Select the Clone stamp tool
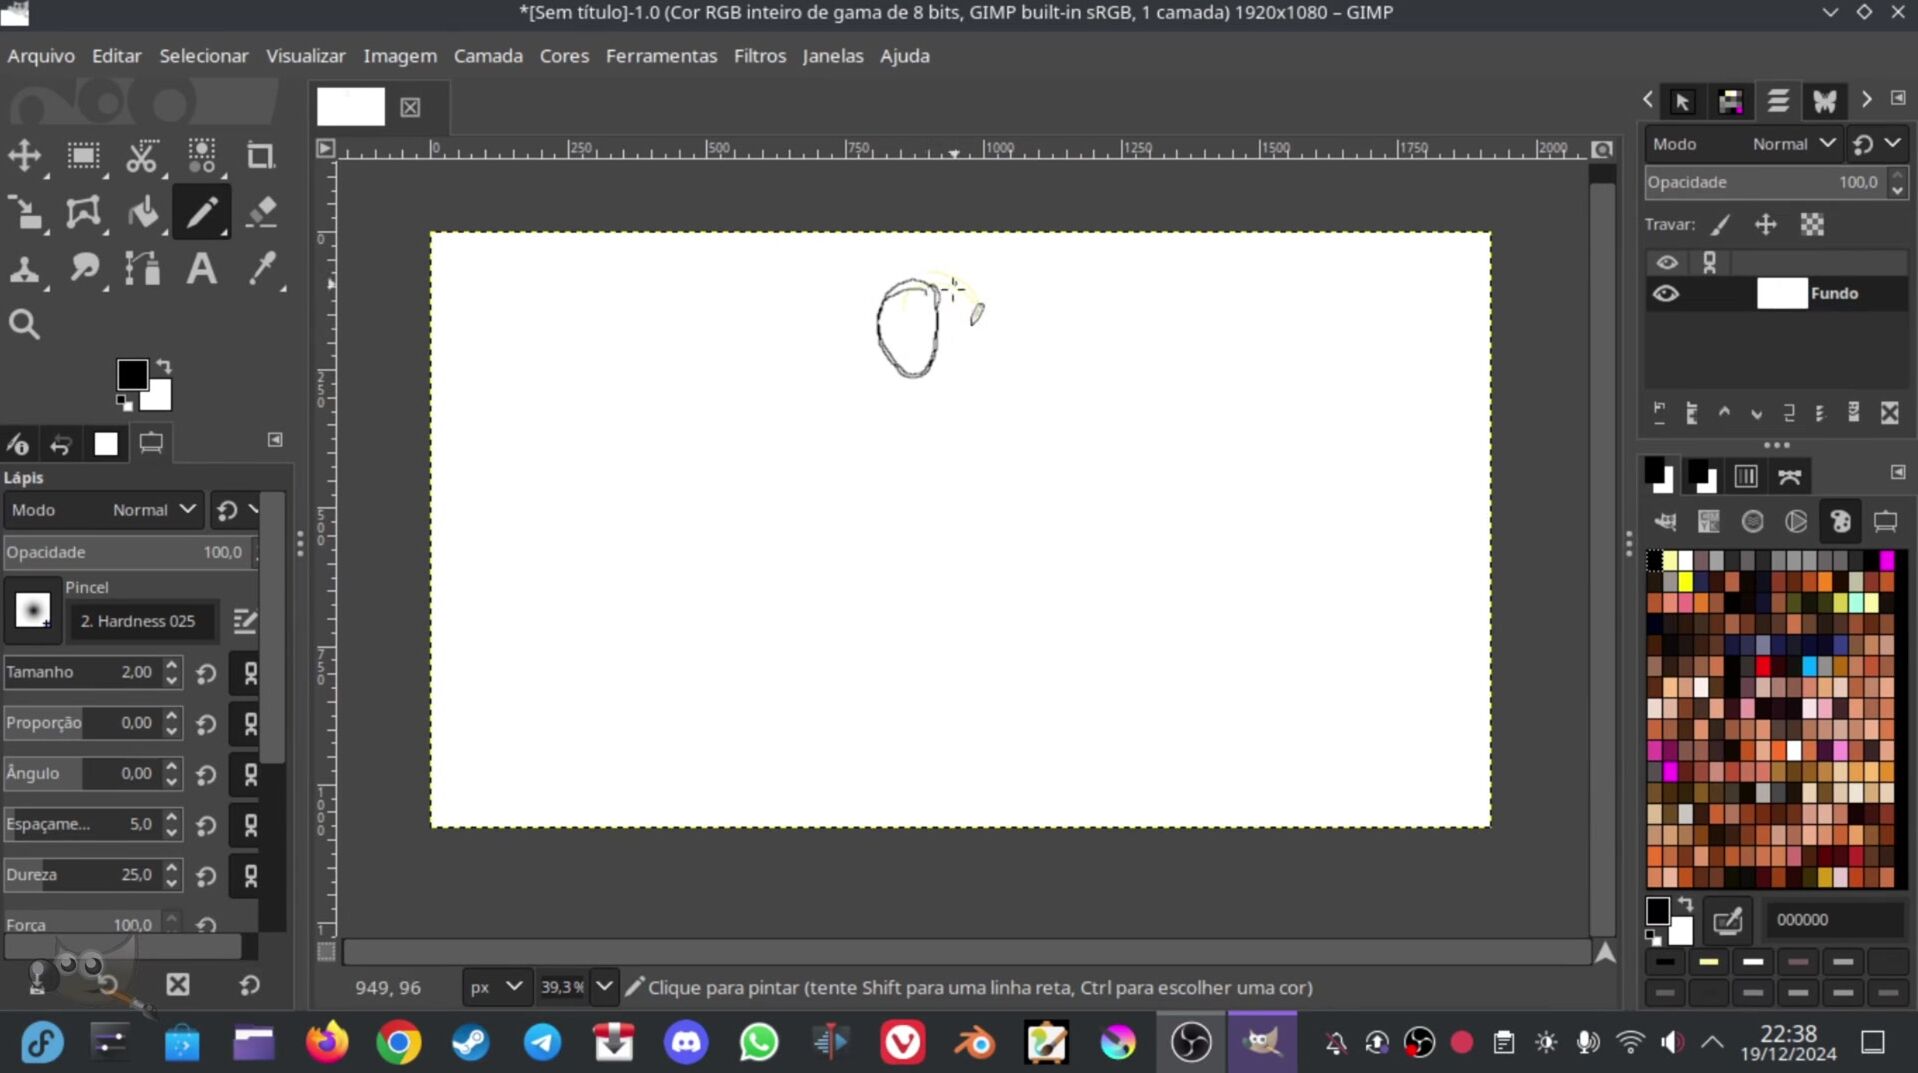Viewport: 1918px width, 1073px height. tap(25, 269)
